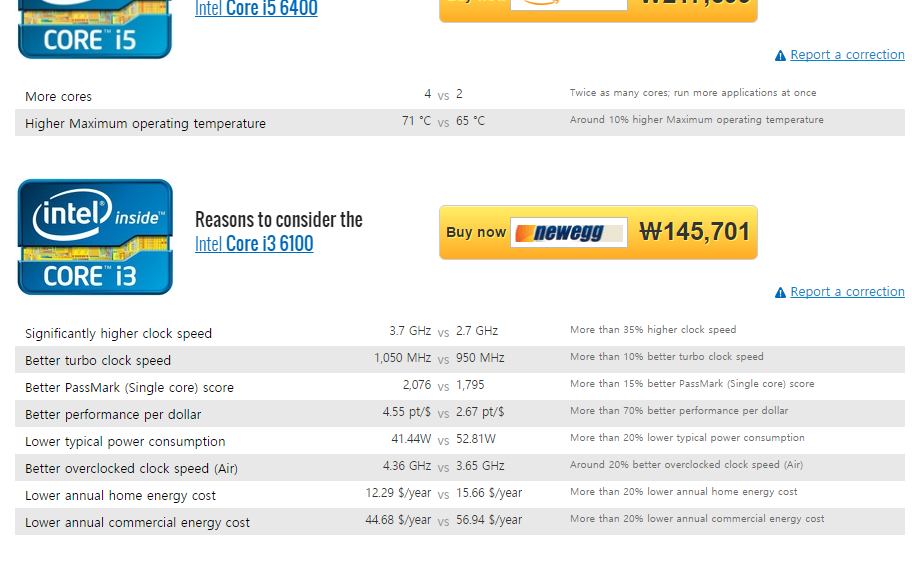912x564 pixels.
Task: Click 'Reasons to consider the' heading for Core i3
Action: click(x=279, y=220)
